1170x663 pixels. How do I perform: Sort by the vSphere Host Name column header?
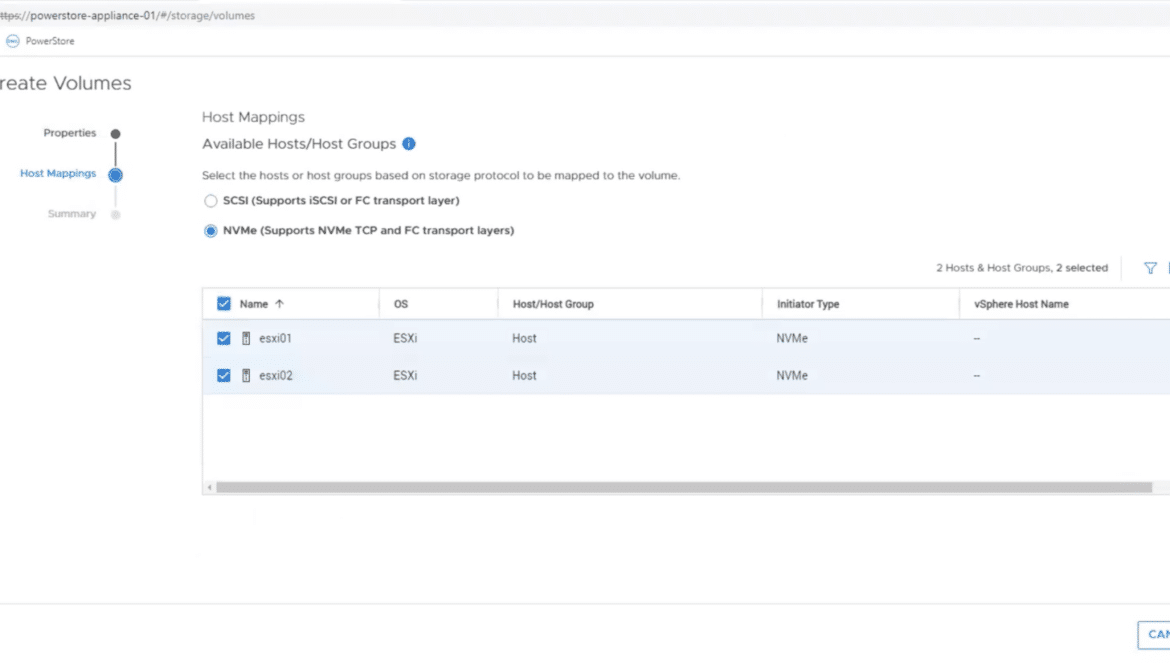(1022, 304)
